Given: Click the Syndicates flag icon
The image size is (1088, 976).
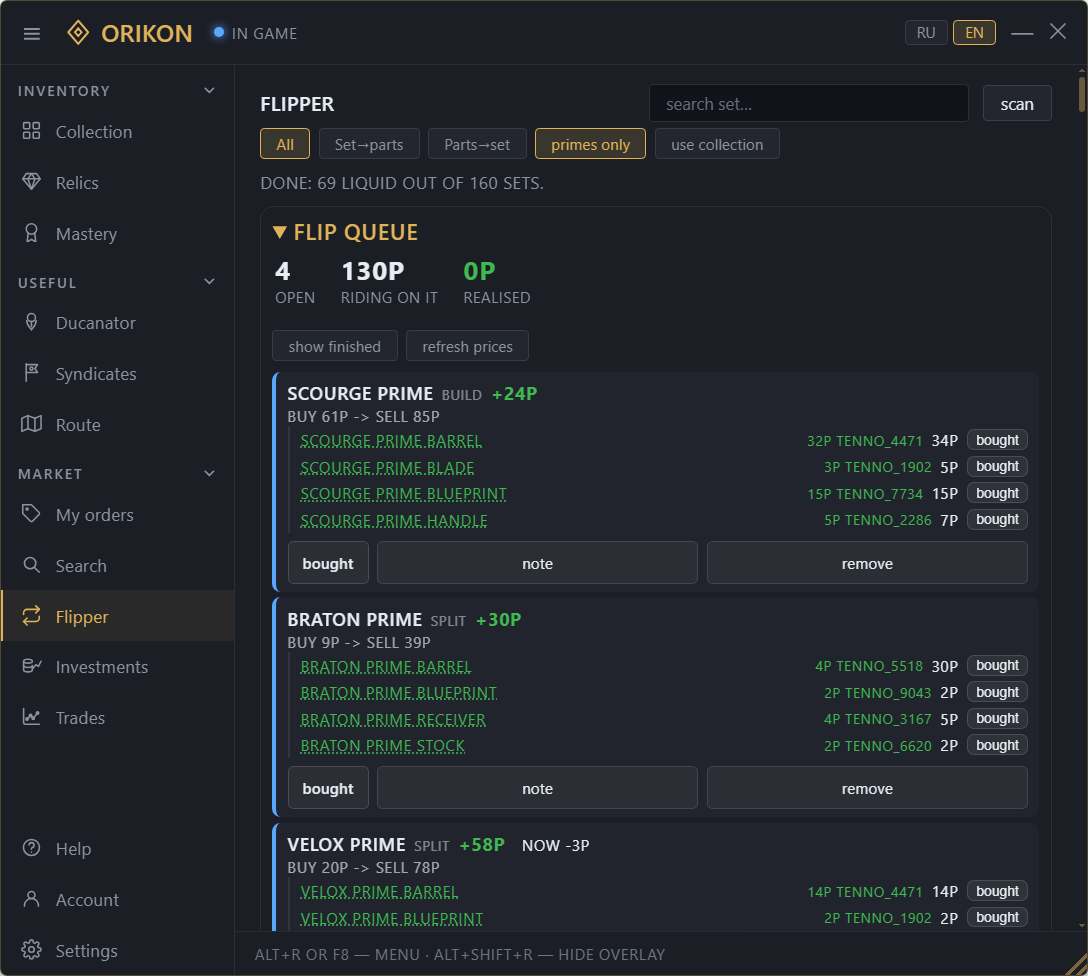Looking at the screenshot, I should pos(31,373).
